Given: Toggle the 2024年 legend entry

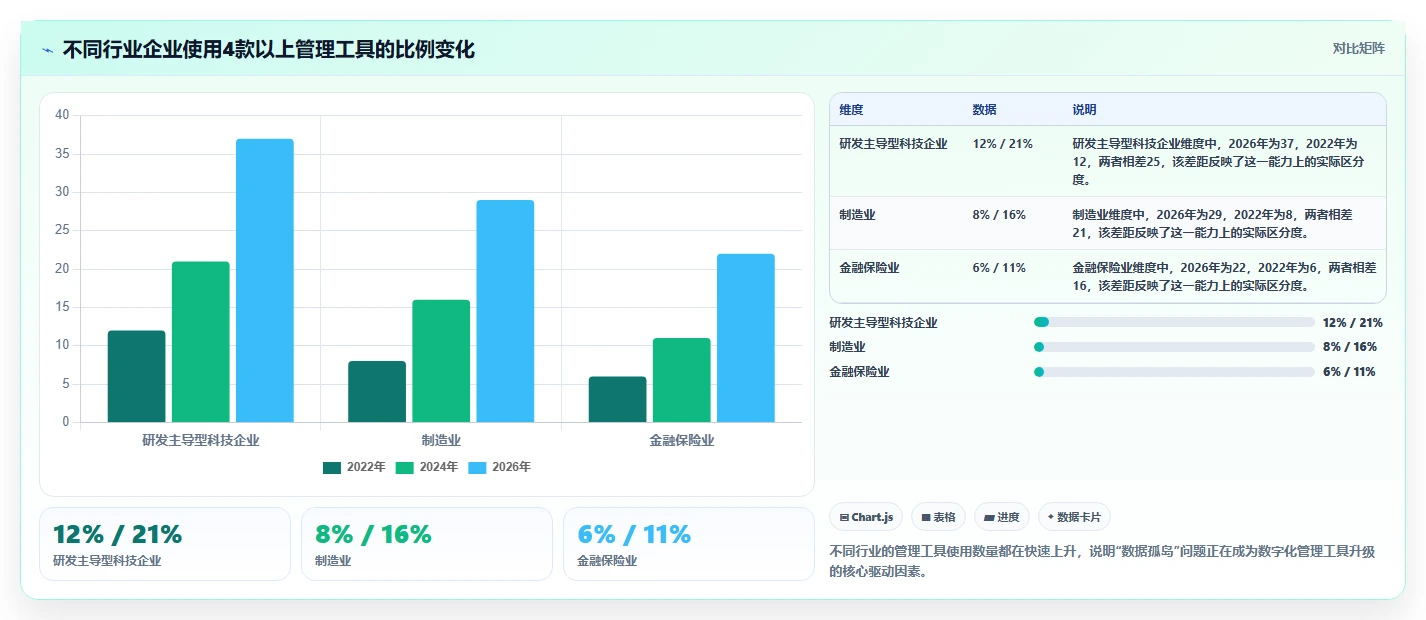Looking at the screenshot, I should pos(427,467).
